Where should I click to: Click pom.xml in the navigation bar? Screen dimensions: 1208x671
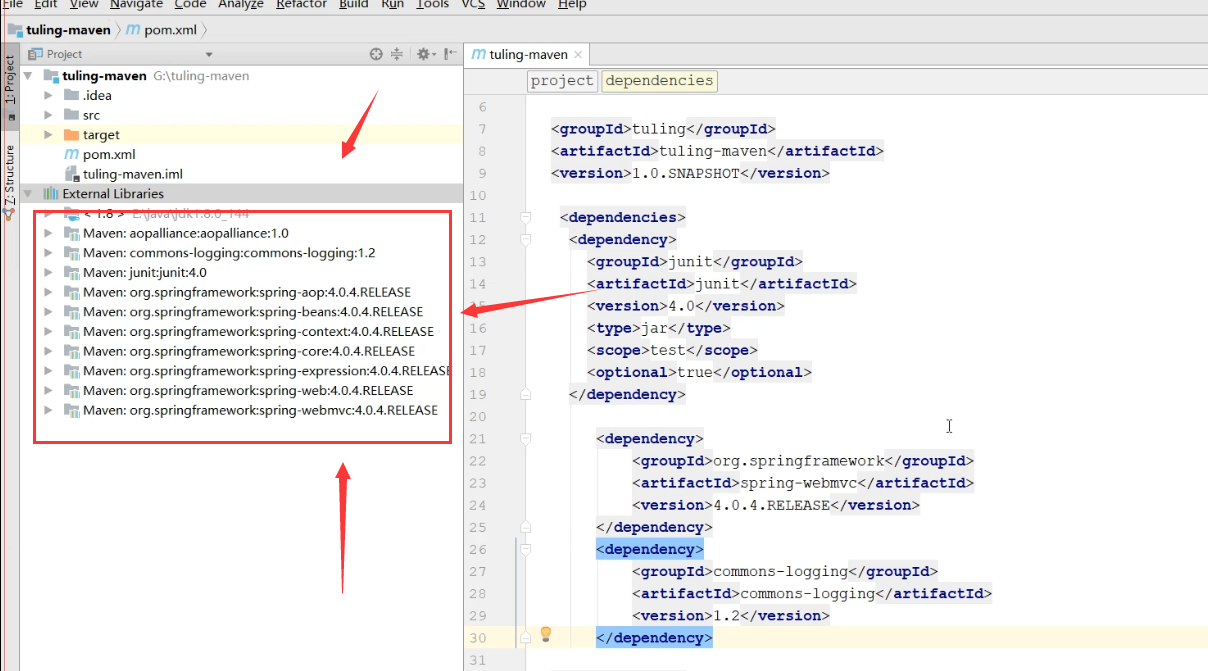(x=170, y=29)
